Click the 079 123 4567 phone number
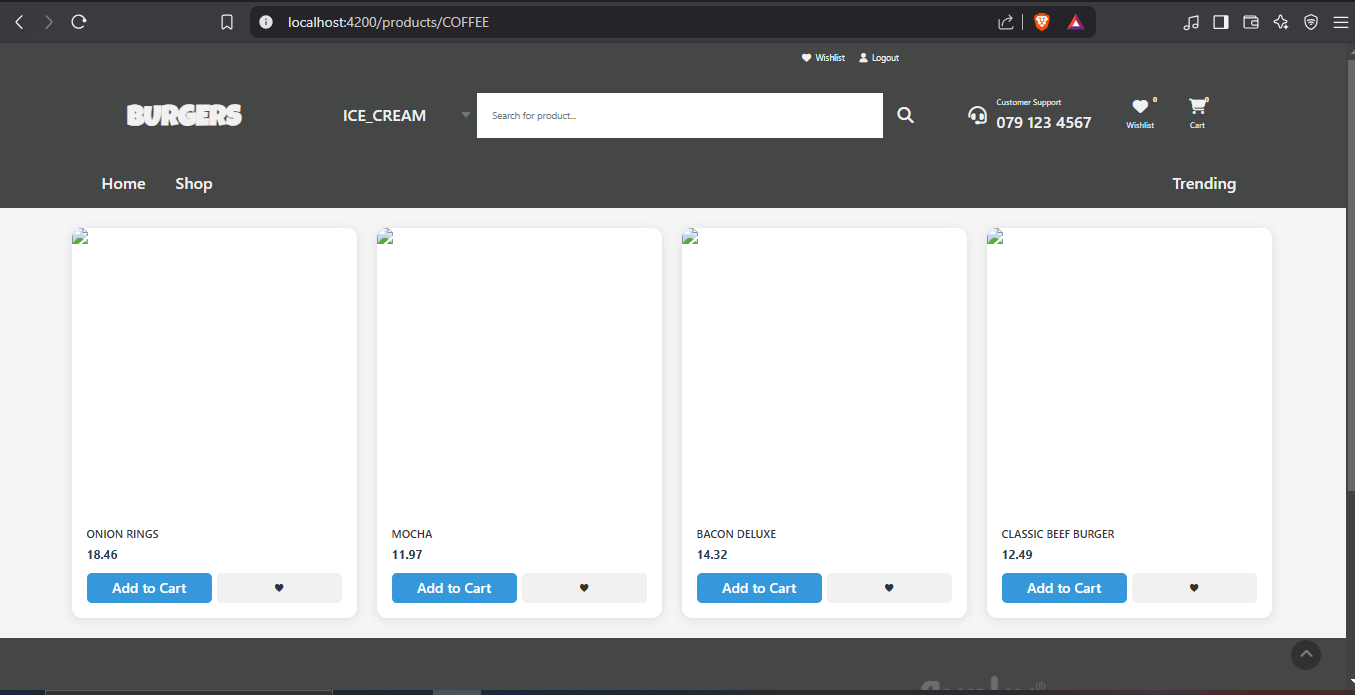This screenshot has height=695, width=1355. click(1044, 123)
